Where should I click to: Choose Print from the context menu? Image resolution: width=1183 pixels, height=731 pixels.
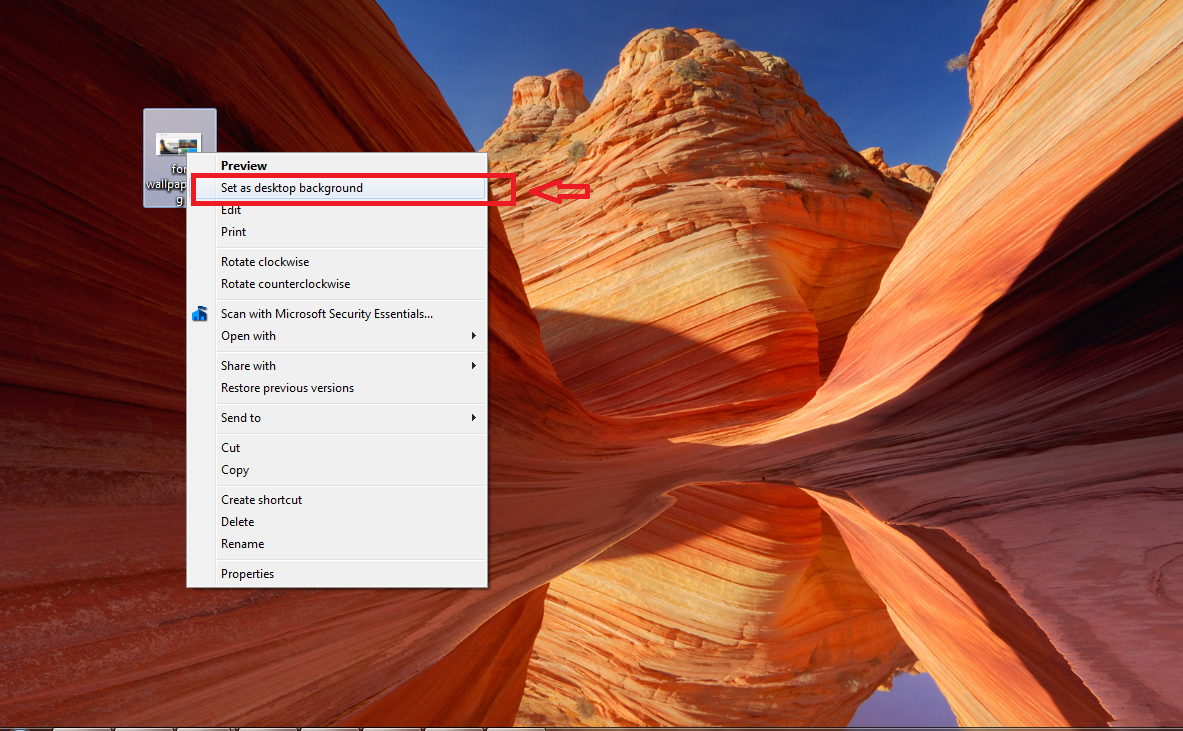(x=233, y=232)
